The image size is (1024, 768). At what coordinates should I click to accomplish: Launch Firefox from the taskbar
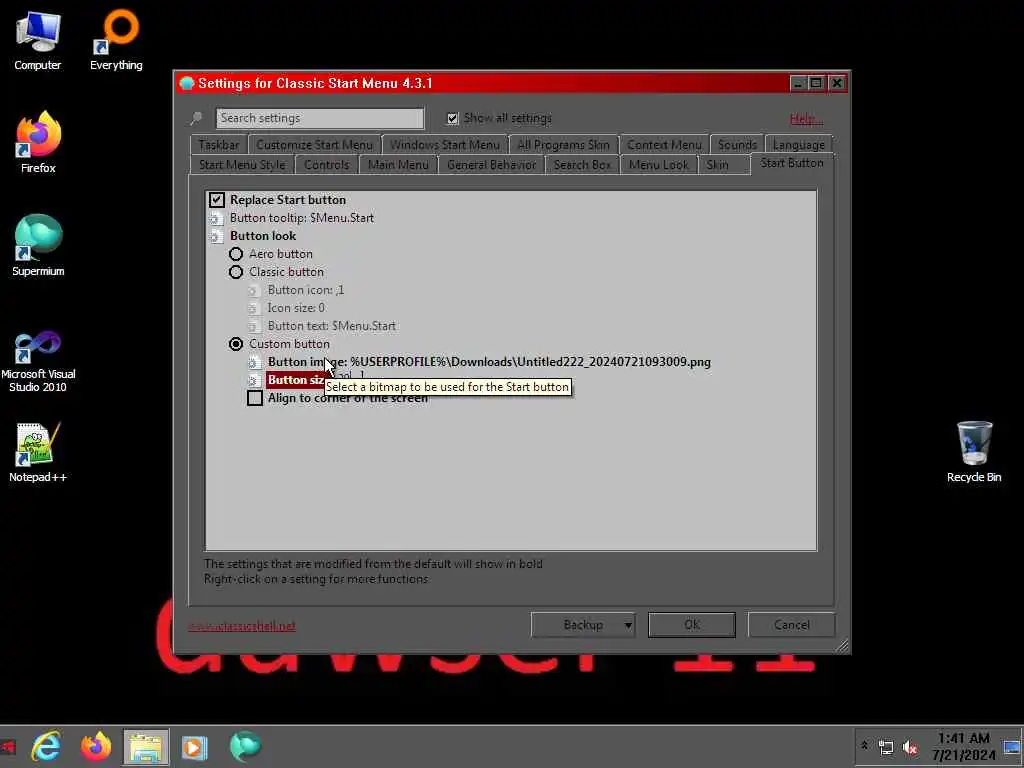pos(96,746)
